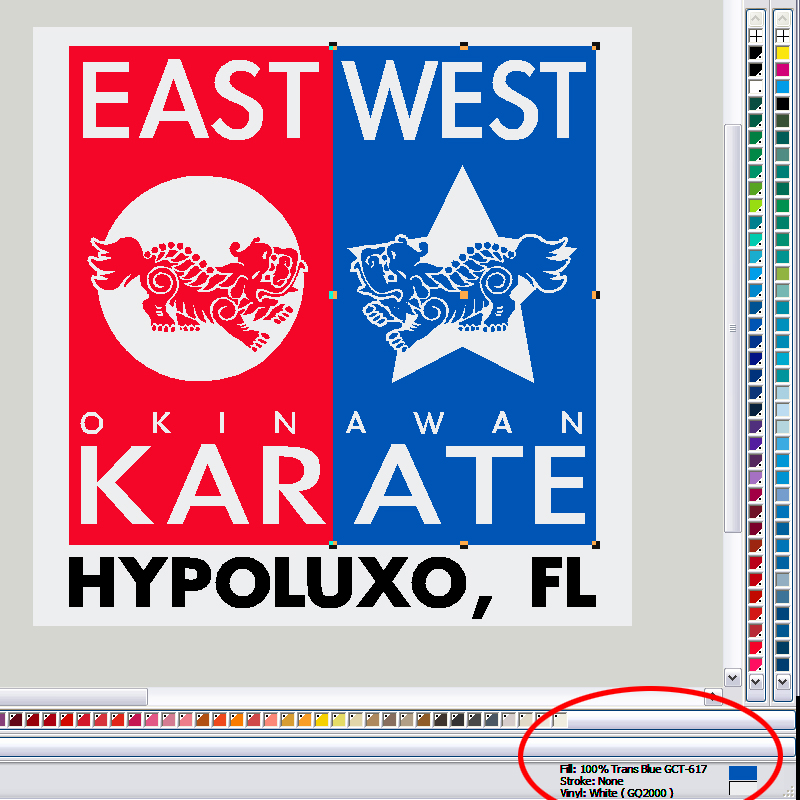Select the lime green swatch in the left palette

click(755, 206)
